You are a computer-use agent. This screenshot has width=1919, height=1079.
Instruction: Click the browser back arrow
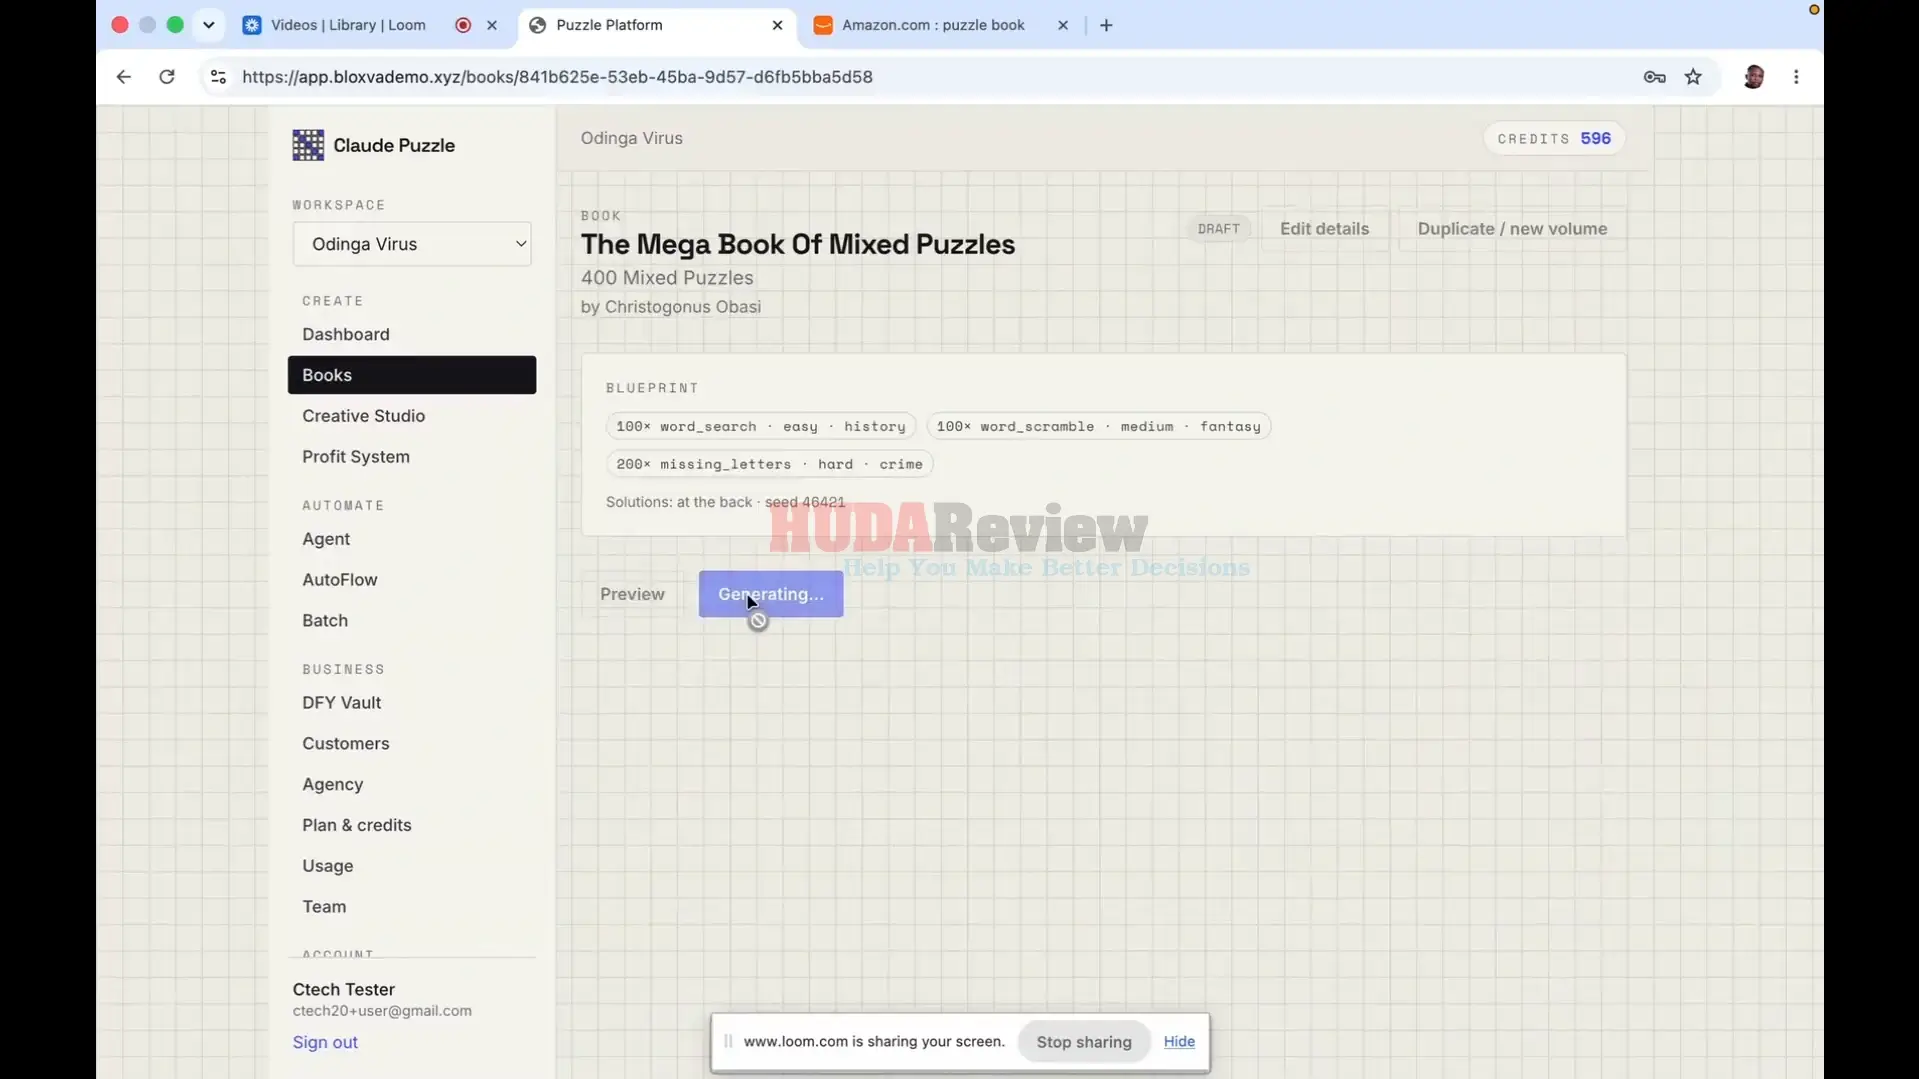point(123,77)
